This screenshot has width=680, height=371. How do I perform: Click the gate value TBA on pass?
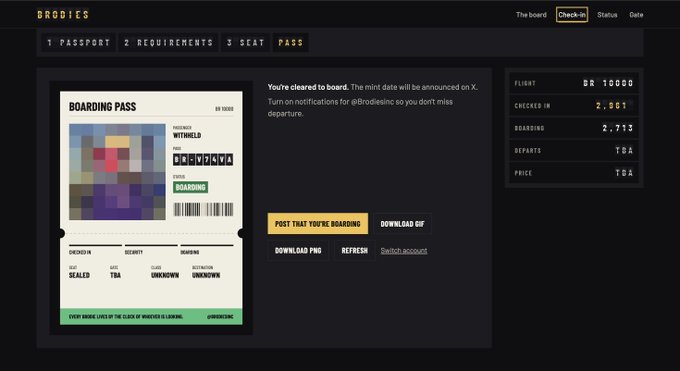pyautogui.click(x=115, y=275)
